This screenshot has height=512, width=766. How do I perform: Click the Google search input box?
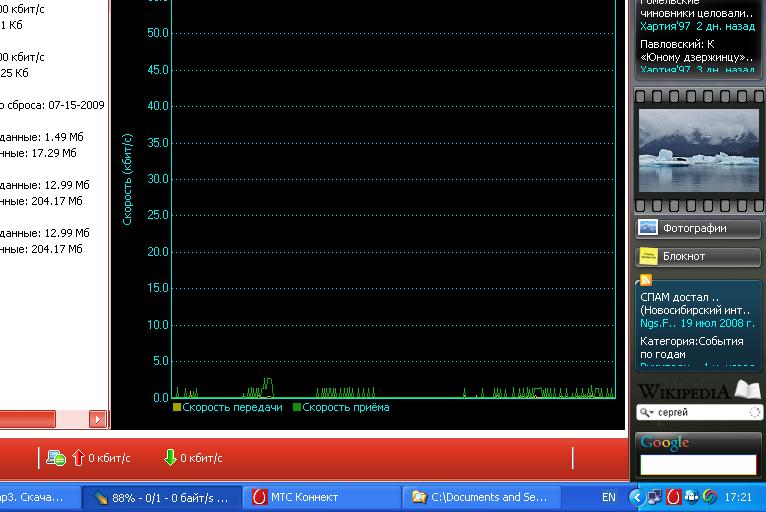698,464
